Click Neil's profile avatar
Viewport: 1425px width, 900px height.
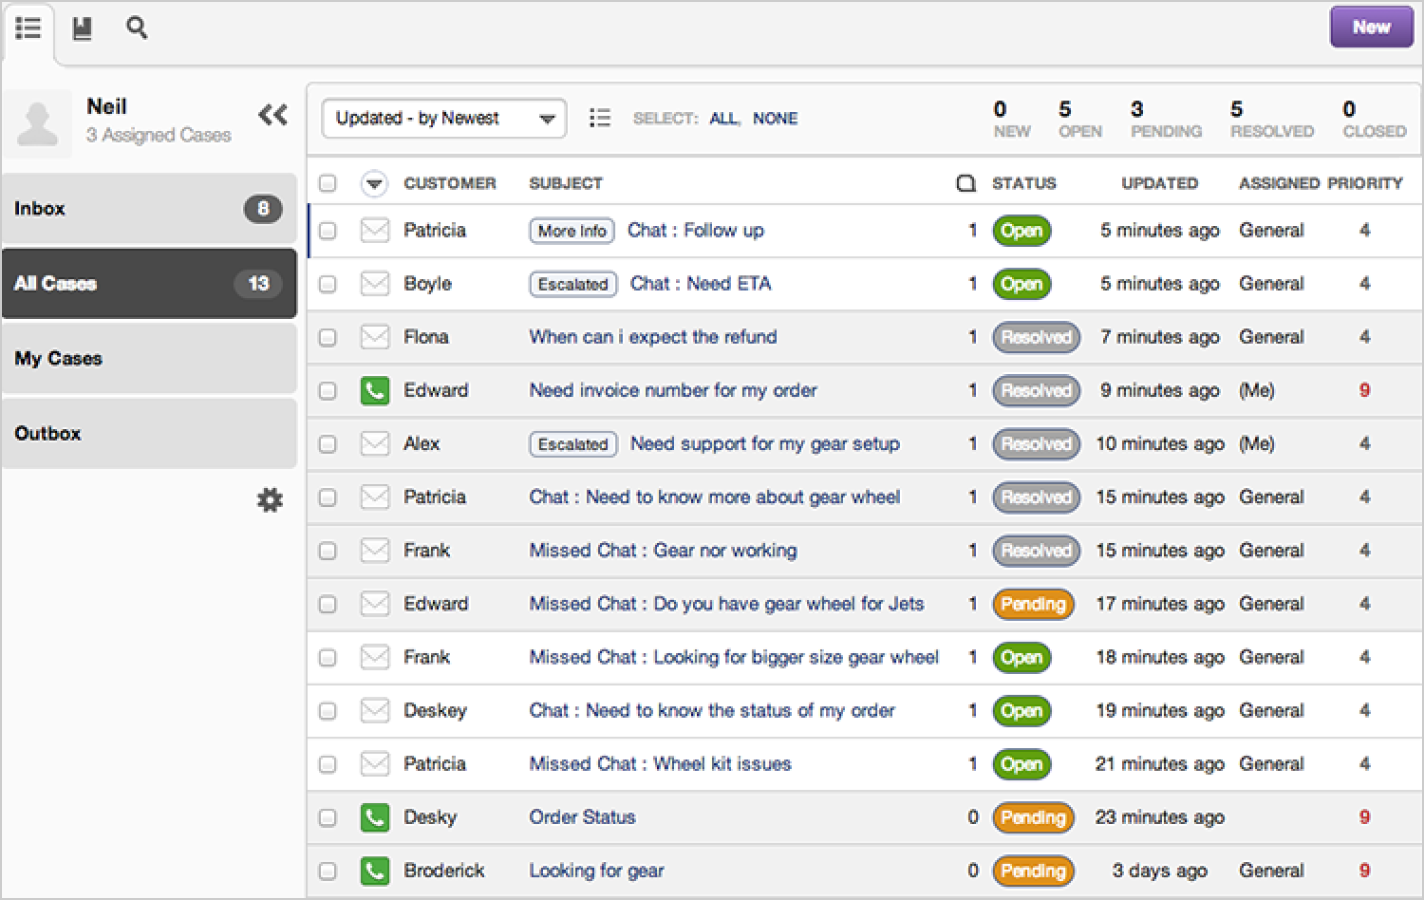coord(38,124)
